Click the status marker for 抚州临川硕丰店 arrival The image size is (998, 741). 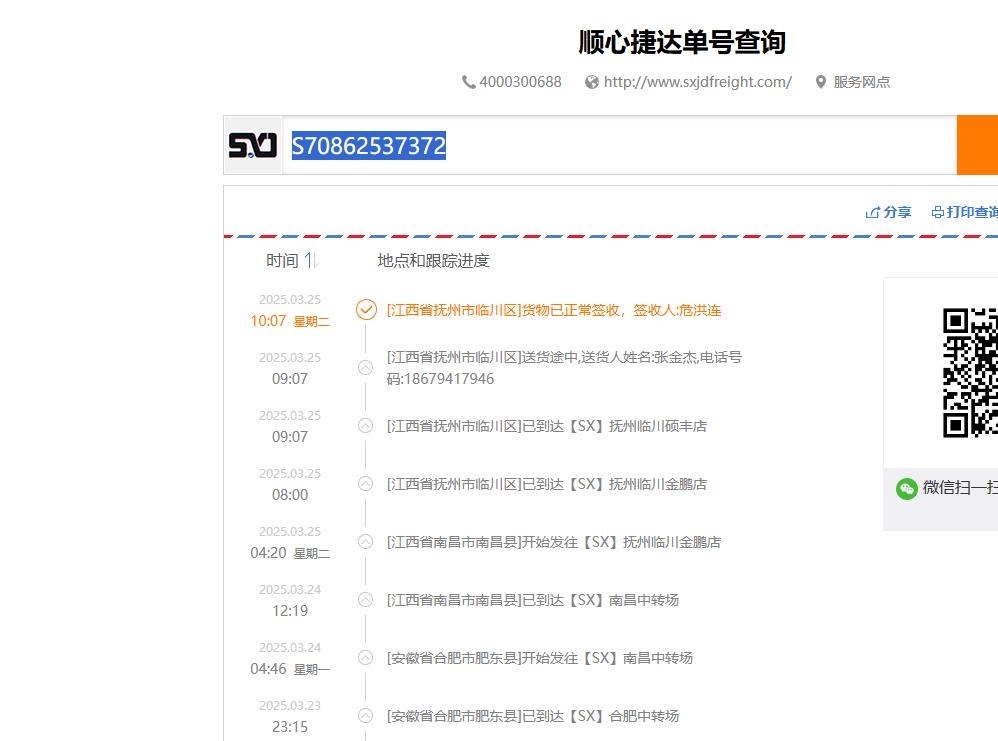(x=365, y=425)
